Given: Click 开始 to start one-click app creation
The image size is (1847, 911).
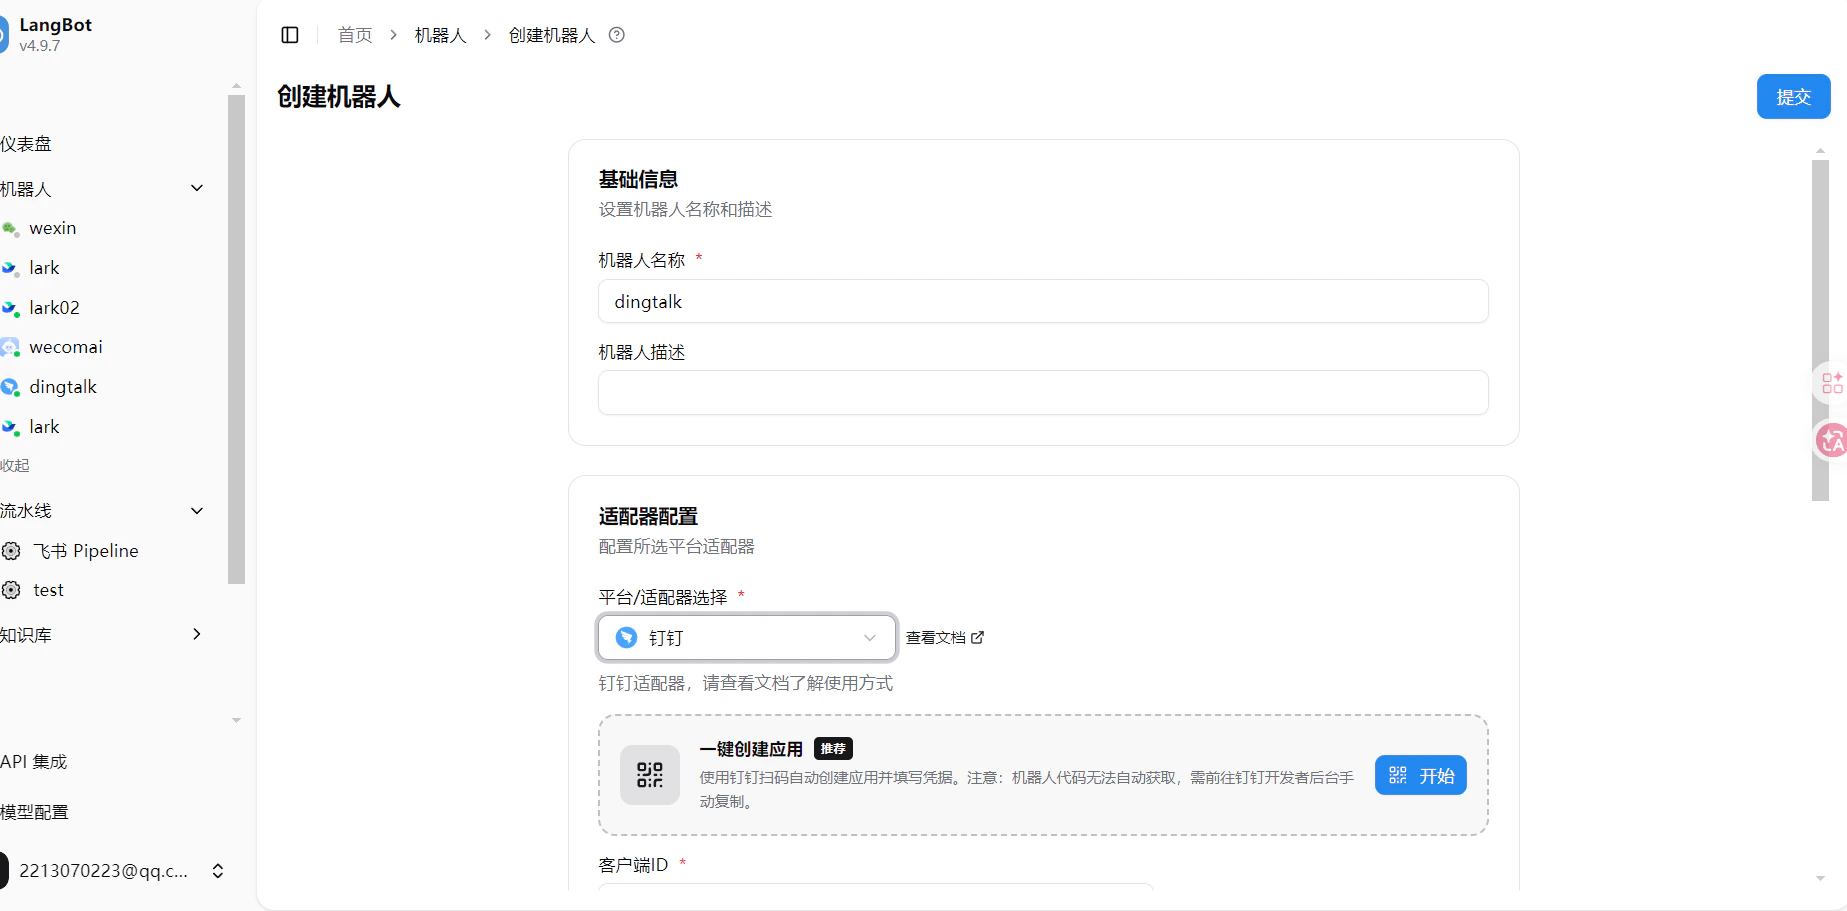Looking at the screenshot, I should [1420, 775].
